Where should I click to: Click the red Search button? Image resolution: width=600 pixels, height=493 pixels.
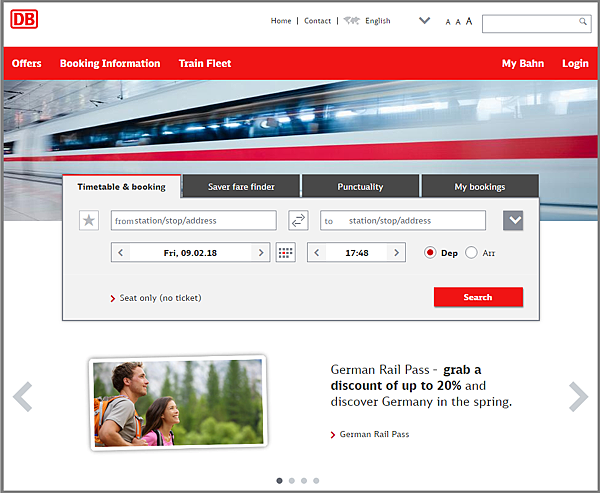[478, 297]
